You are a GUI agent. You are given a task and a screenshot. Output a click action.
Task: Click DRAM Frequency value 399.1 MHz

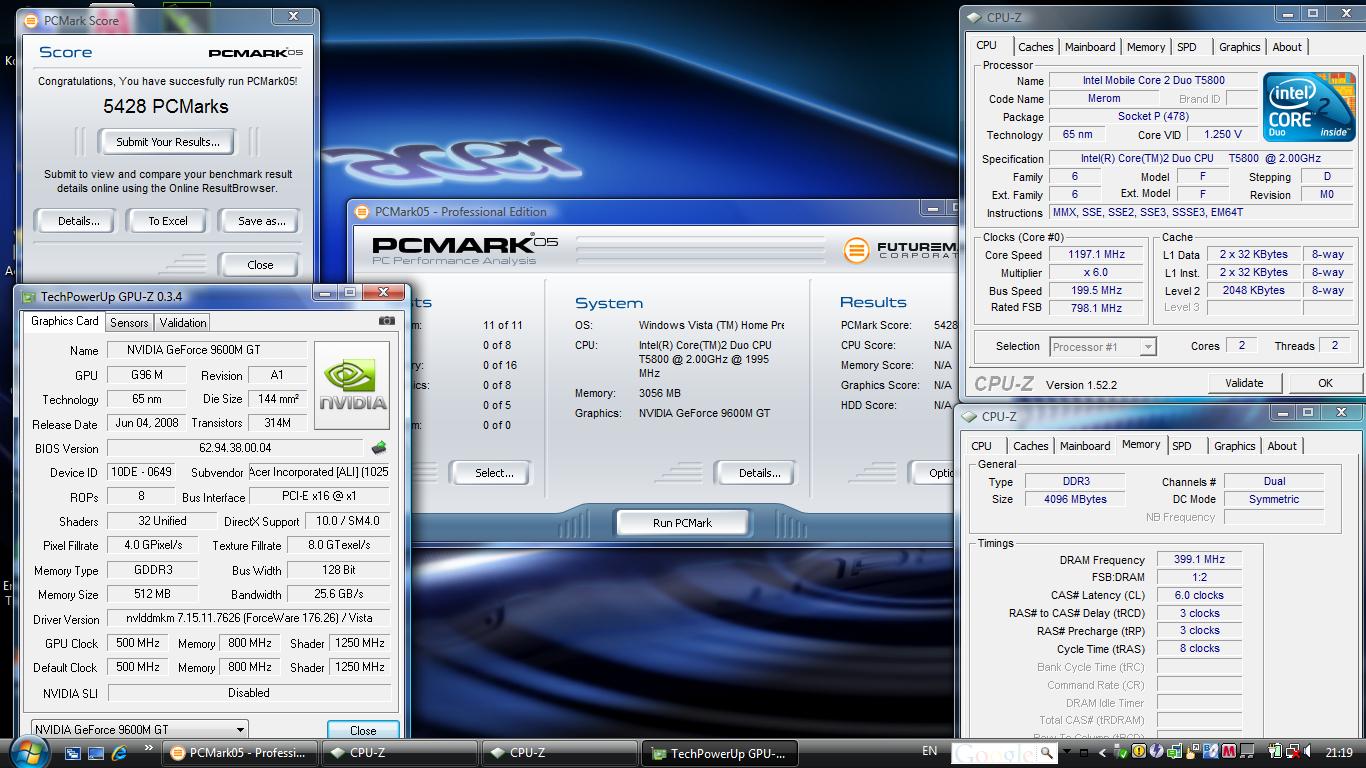click(1199, 560)
